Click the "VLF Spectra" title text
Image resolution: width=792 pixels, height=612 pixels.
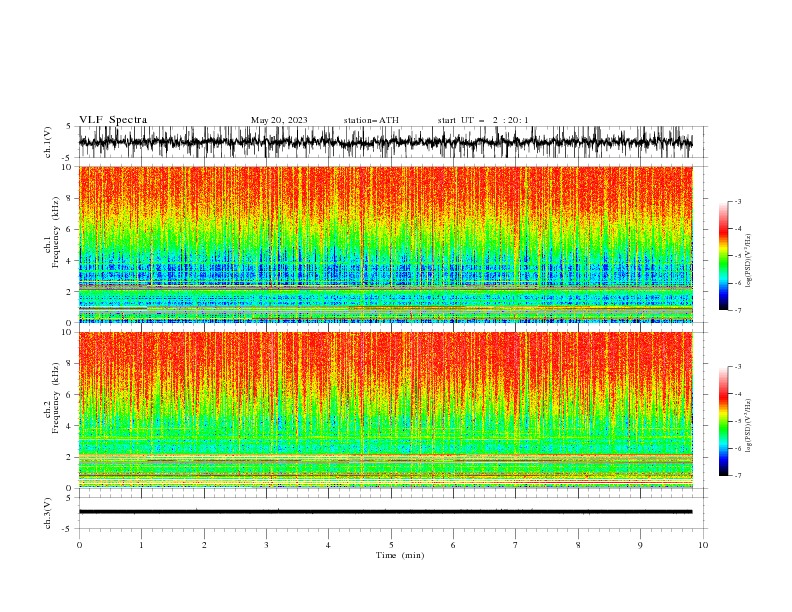(113, 120)
